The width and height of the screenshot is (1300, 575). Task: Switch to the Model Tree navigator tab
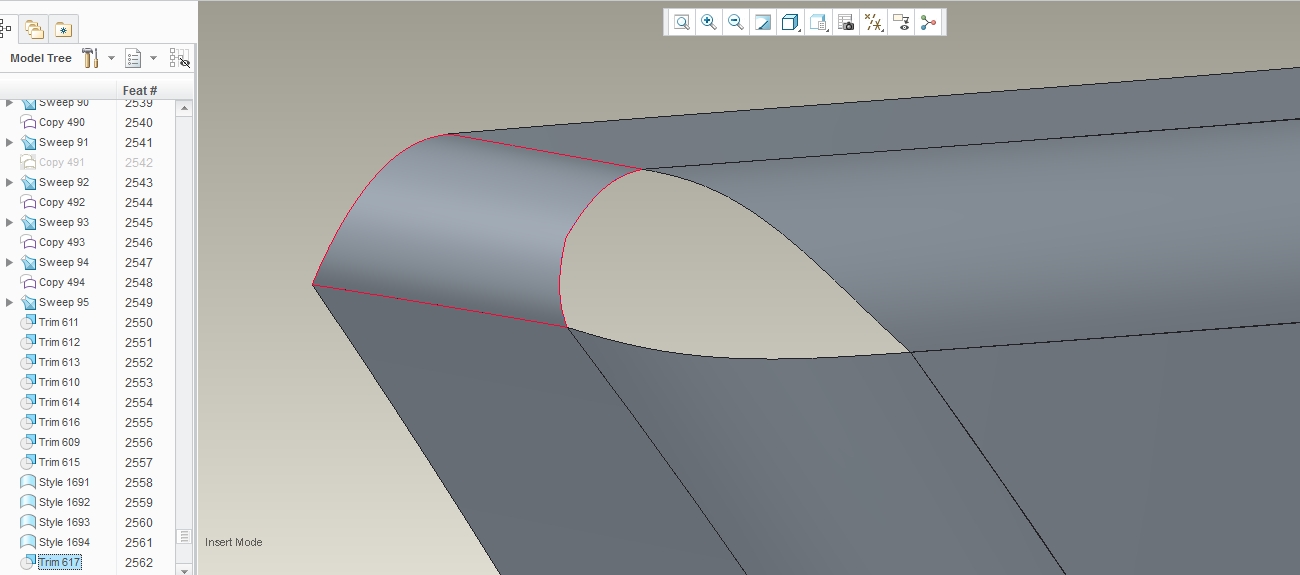tap(5, 29)
